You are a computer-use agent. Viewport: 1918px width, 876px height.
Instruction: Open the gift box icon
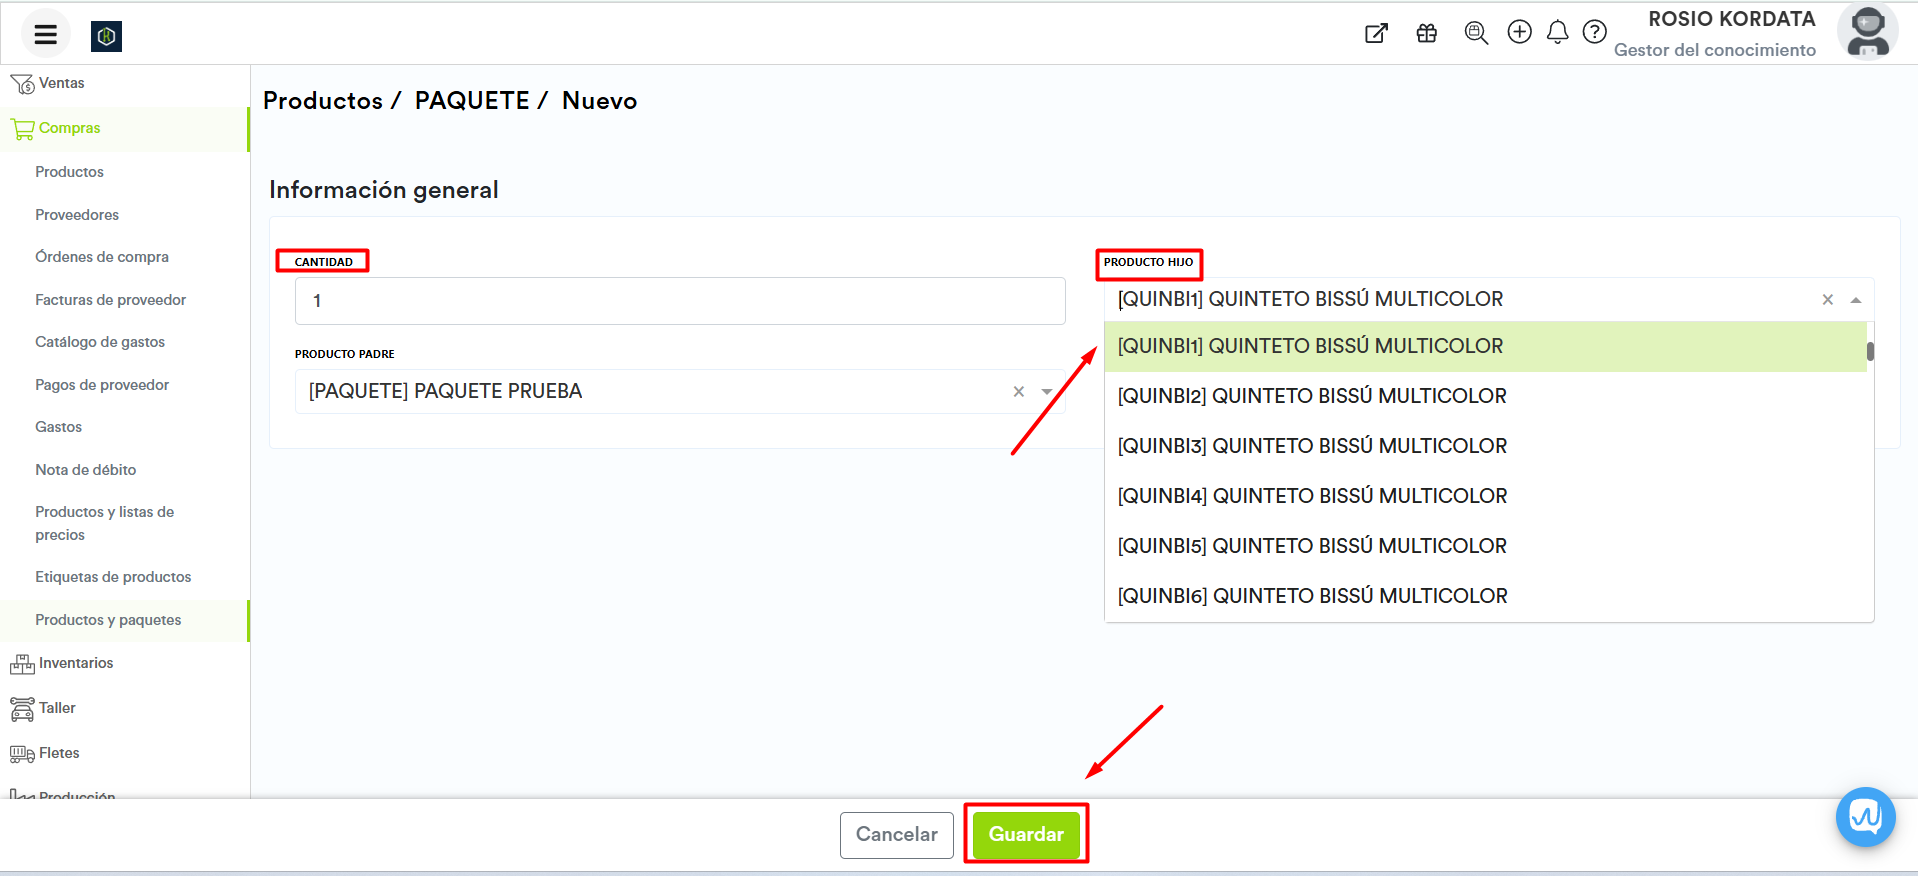[x=1426, y=33]
